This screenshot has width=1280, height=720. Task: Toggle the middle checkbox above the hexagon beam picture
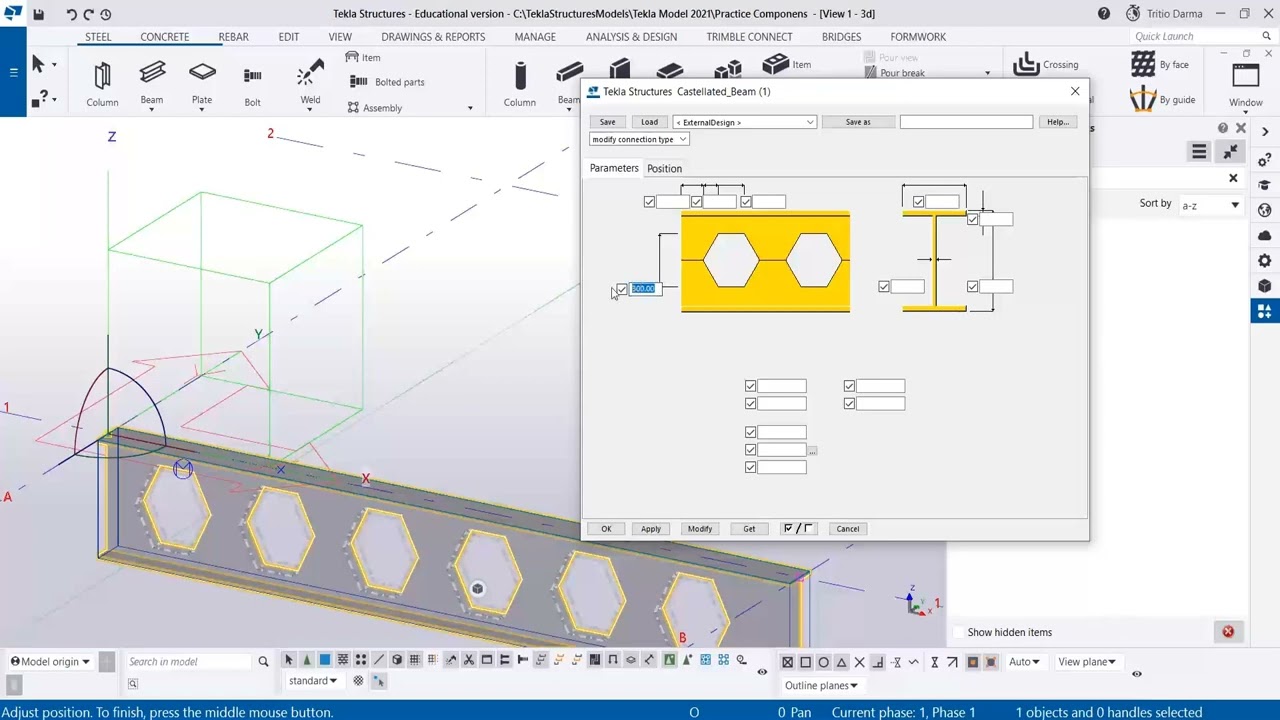697,202
